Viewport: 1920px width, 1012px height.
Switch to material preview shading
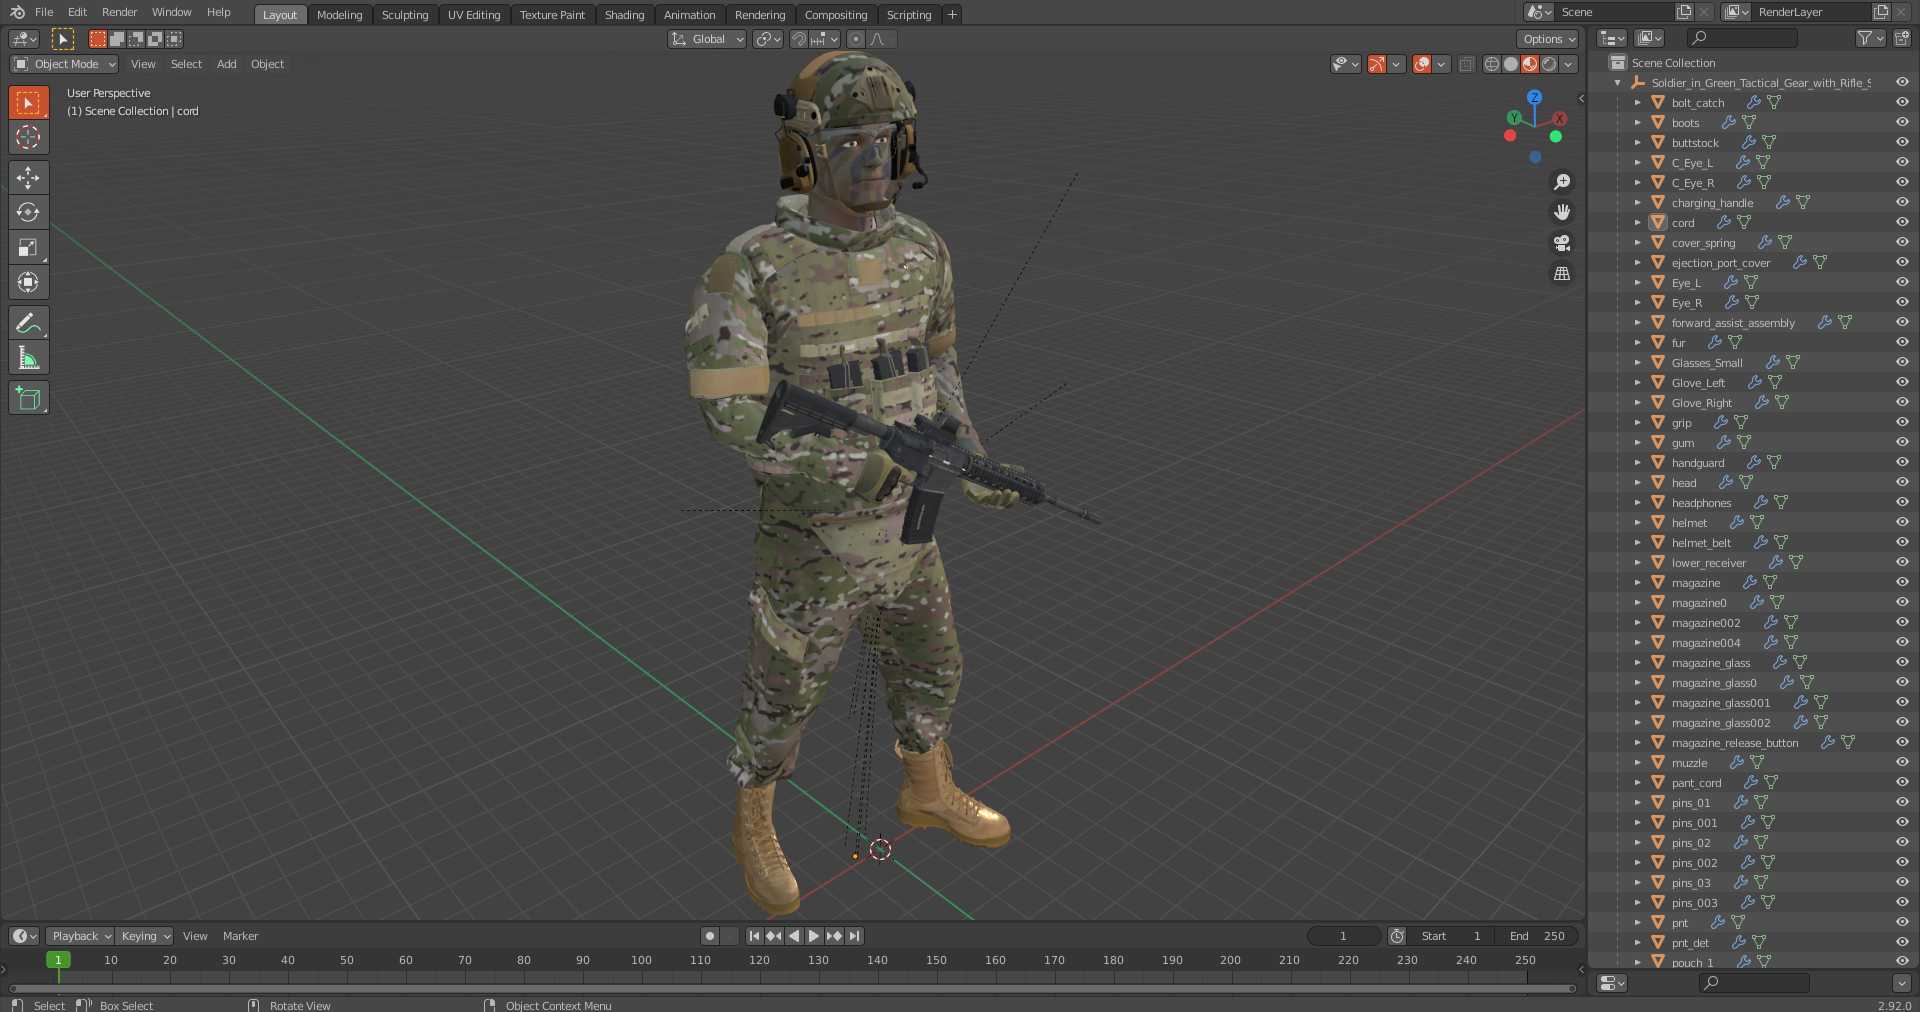(1529, 64)
